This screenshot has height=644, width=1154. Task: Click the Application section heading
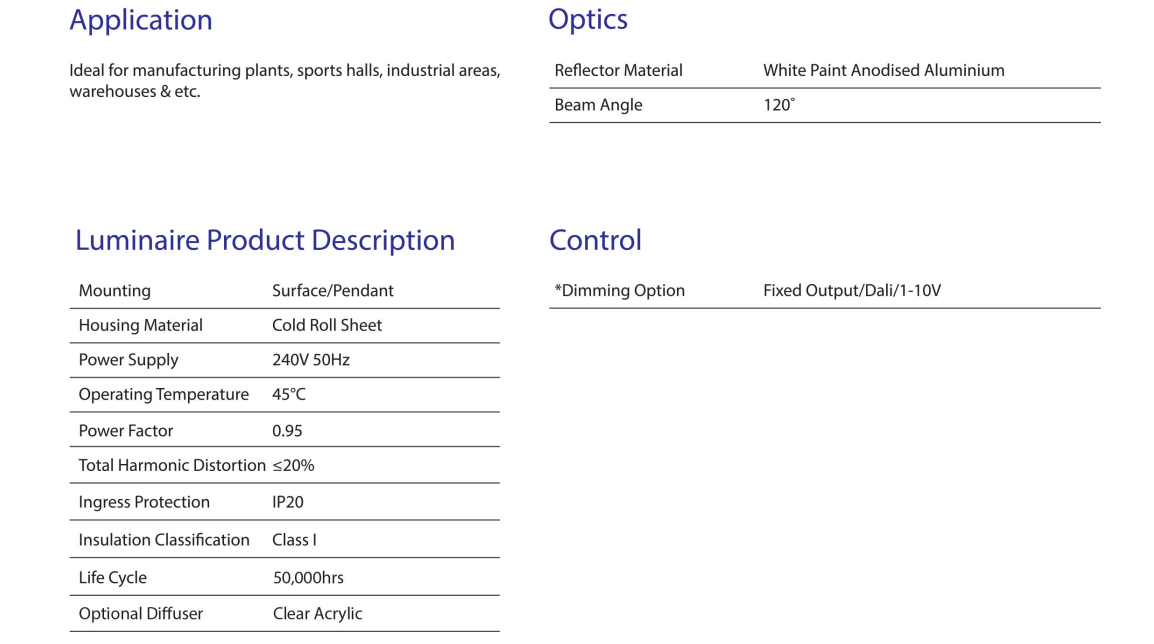(141, 21)
